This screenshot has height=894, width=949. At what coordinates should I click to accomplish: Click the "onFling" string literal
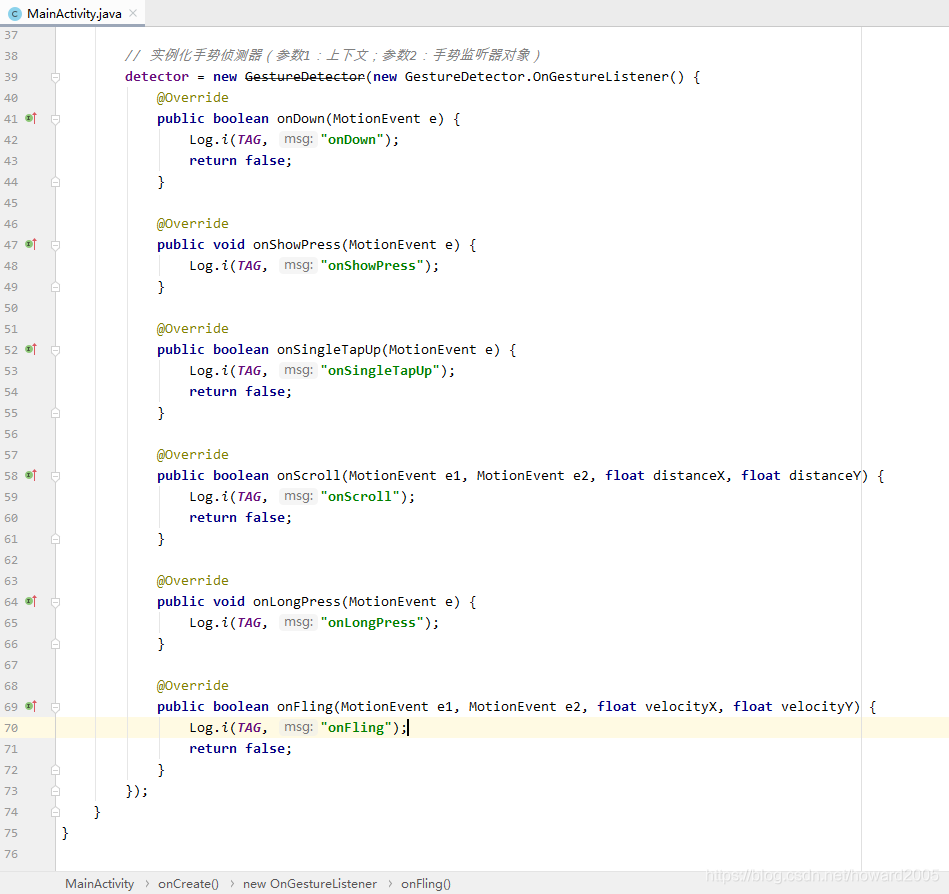[x=356, y=728]
